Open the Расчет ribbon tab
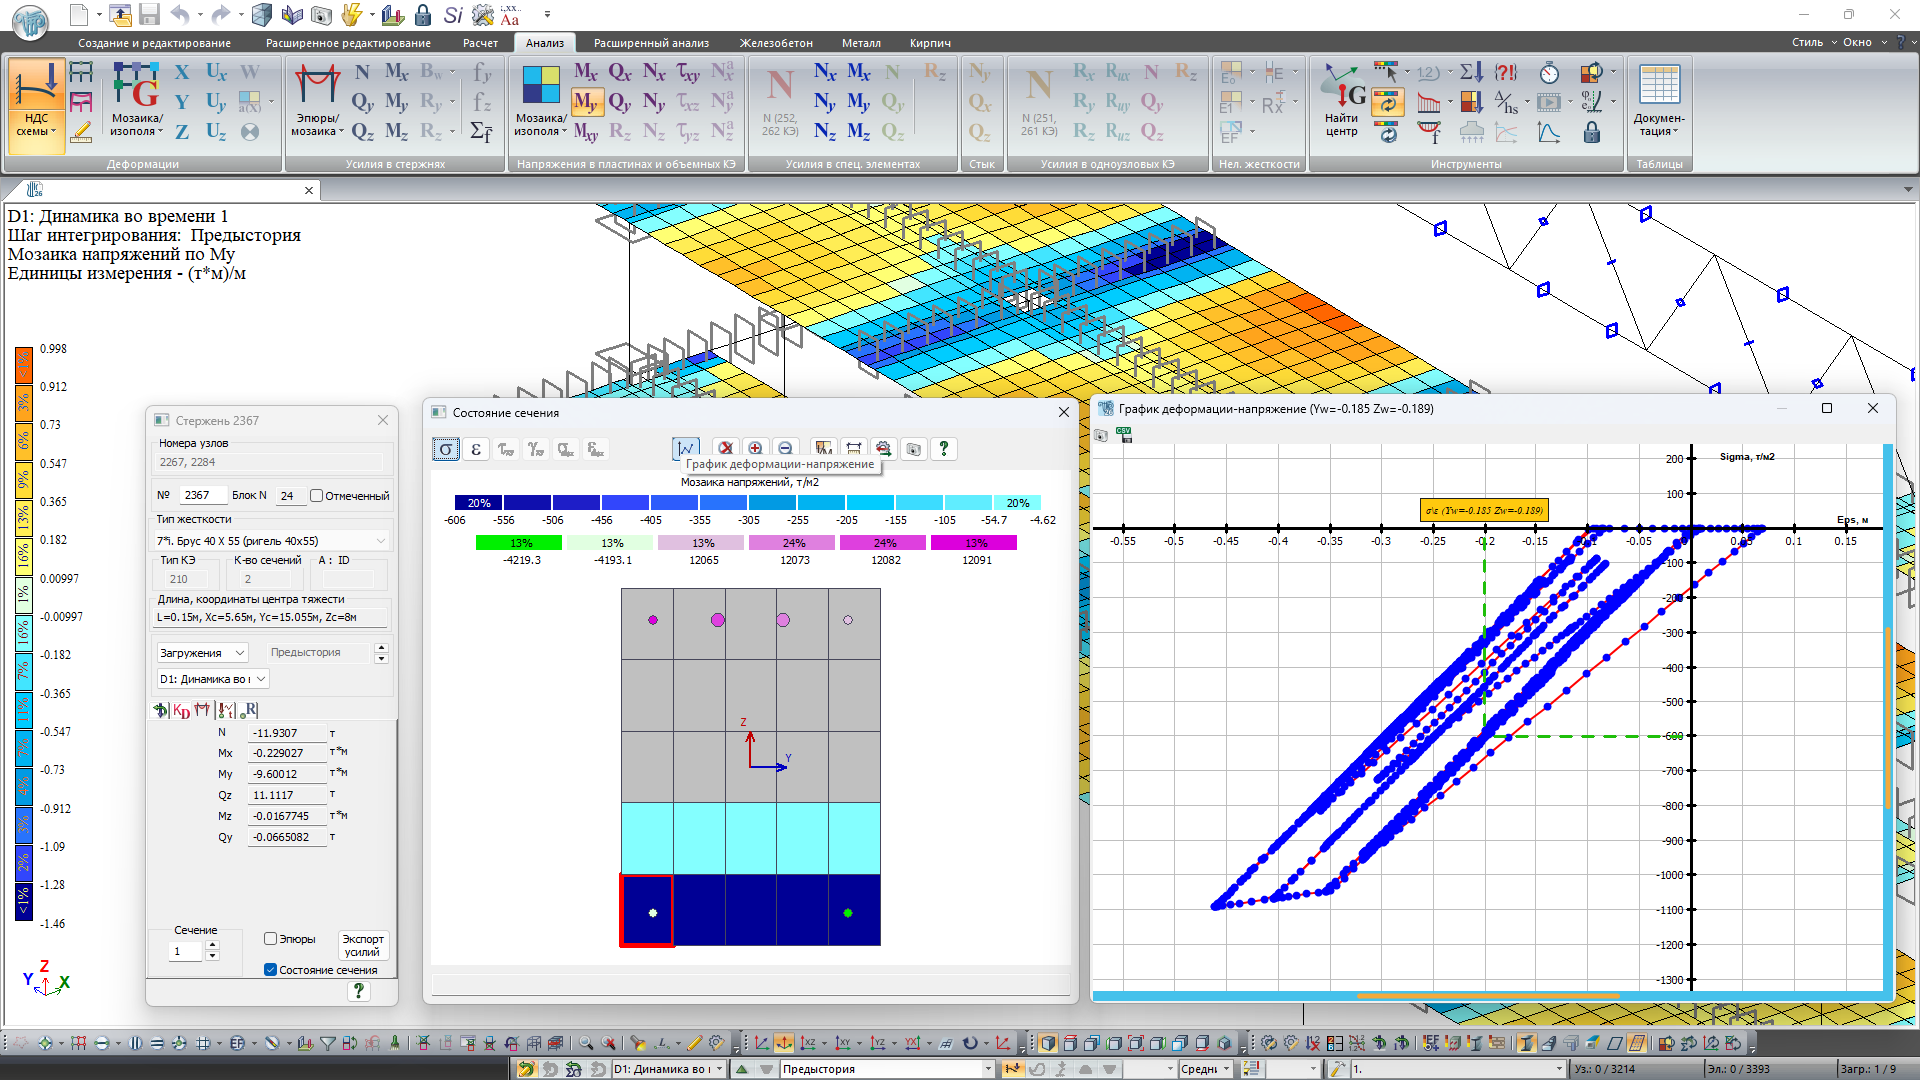1920x1080 pixels. click(x=480, y=43)
